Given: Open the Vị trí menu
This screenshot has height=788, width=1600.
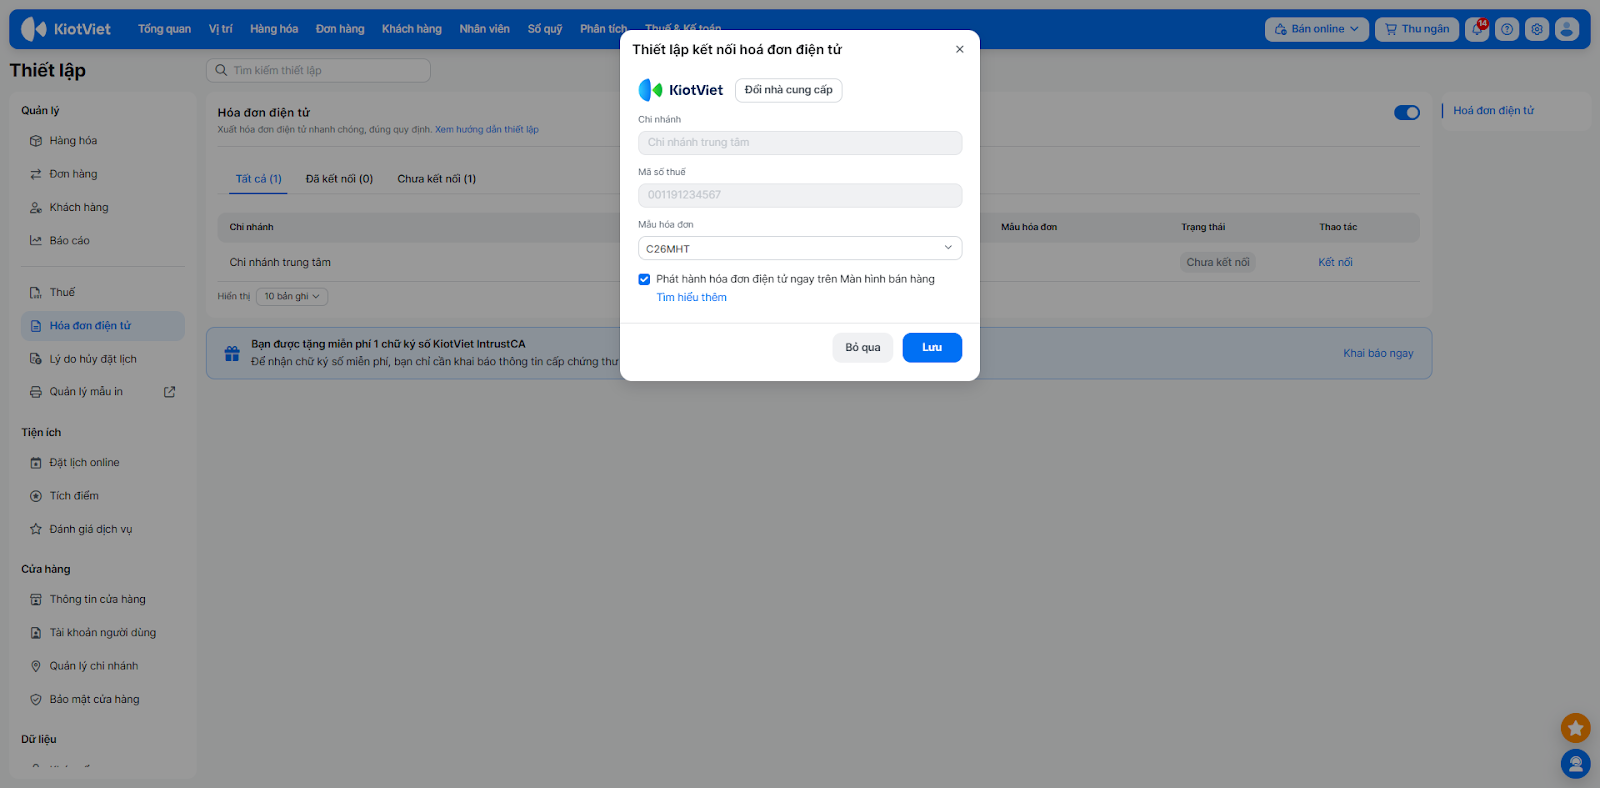Looking at the screenshot, I should pos(220,29).
